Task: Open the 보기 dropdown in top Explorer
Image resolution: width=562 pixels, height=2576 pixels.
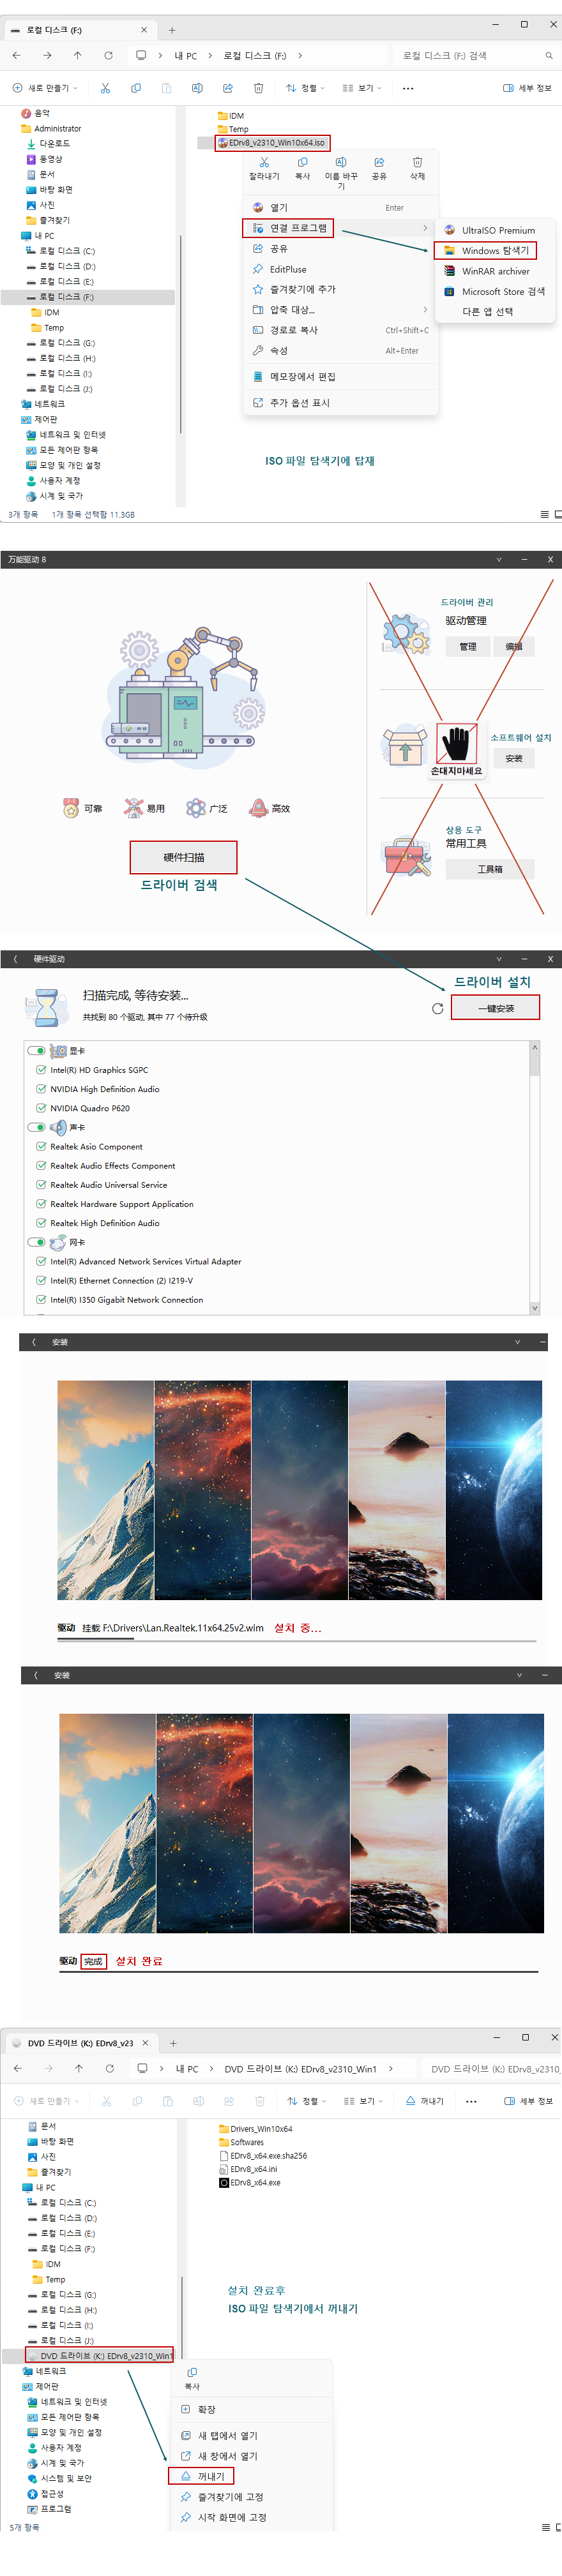Action: [362, 88]
